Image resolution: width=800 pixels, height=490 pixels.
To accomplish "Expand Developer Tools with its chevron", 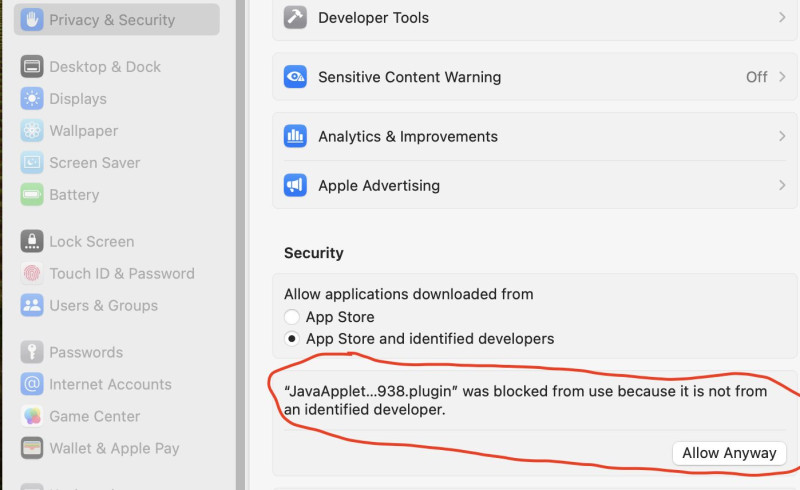I will point(782,17).
